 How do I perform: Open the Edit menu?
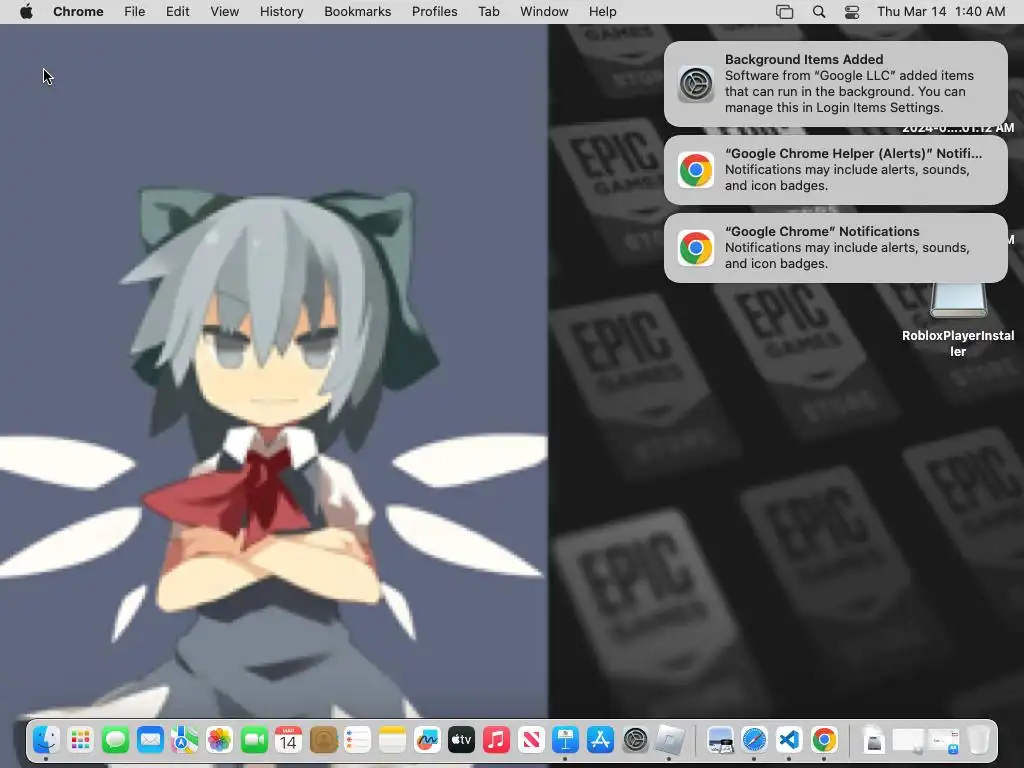click(x=177, y=12)
